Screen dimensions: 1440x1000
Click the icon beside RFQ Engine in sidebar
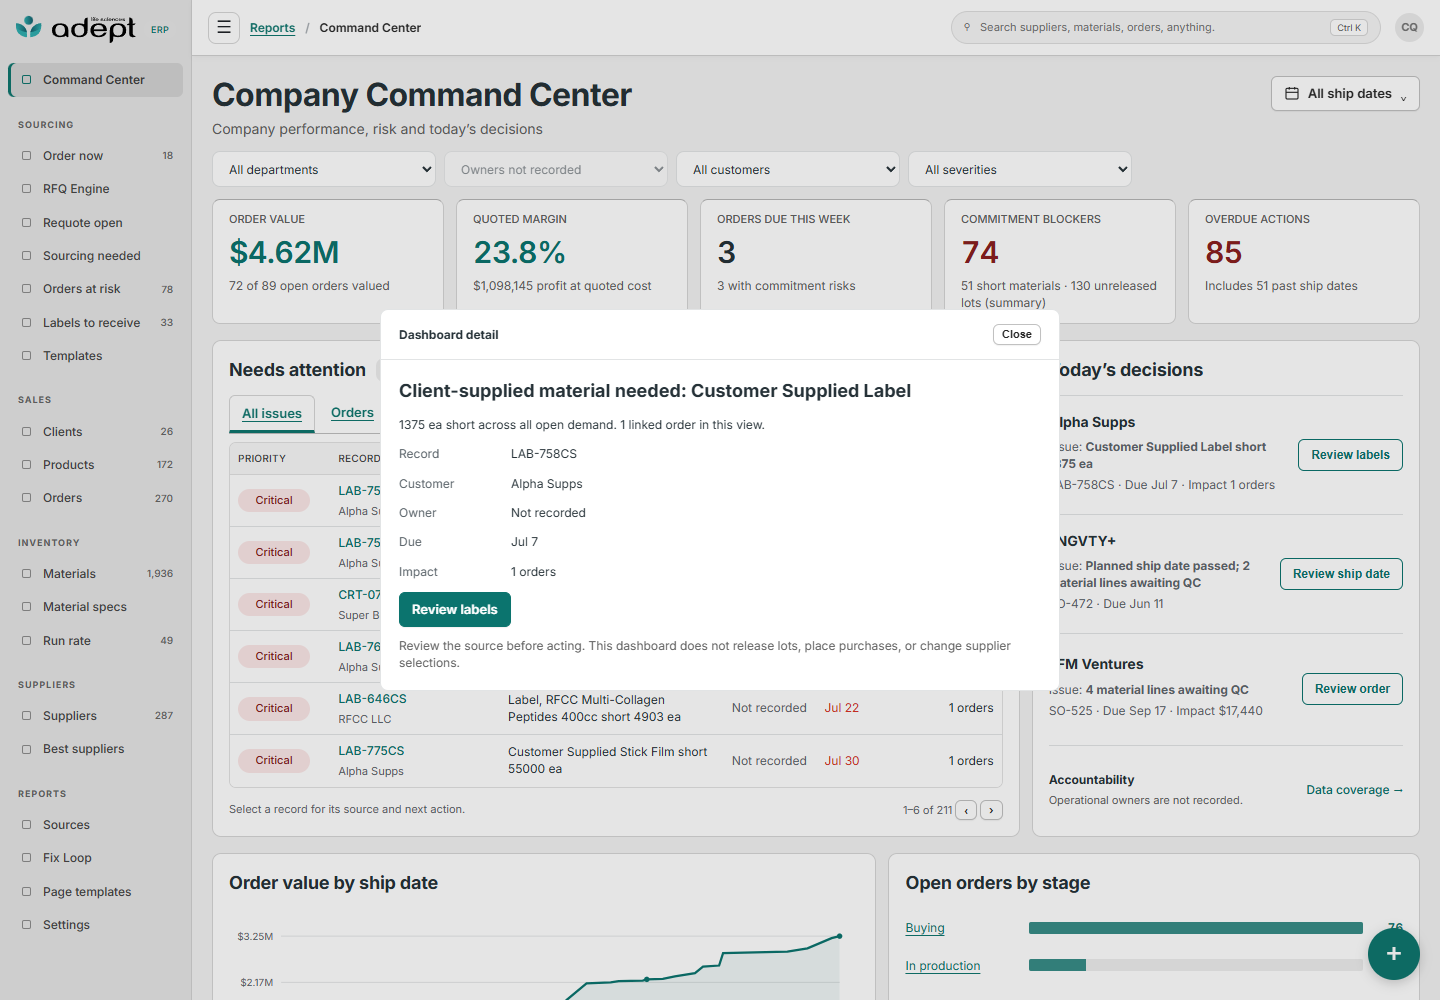coord(27,189)
